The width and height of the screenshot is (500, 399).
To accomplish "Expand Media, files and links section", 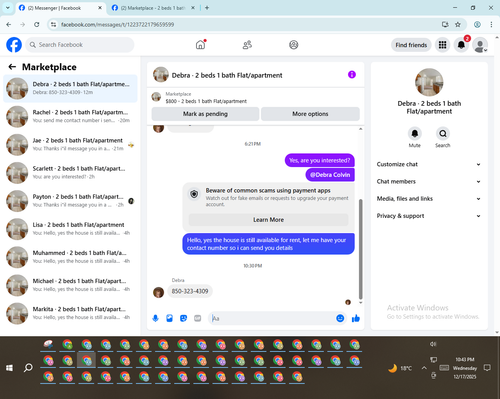I will click(429, 199).
